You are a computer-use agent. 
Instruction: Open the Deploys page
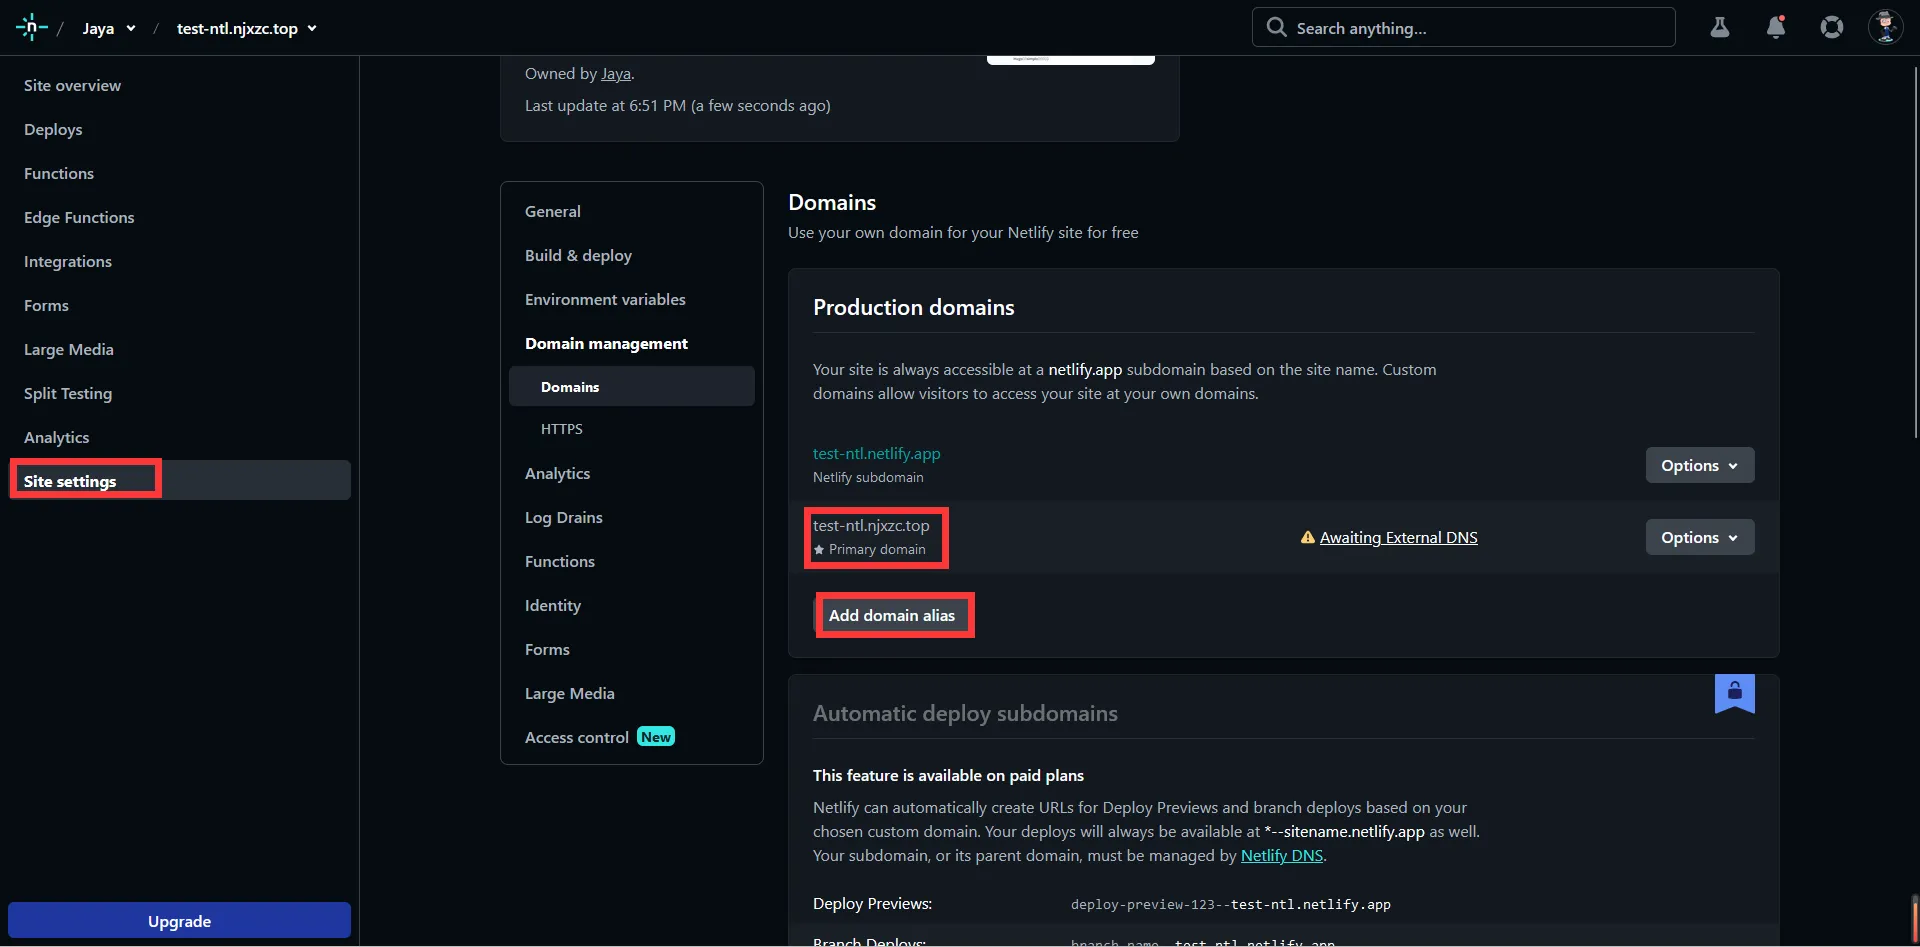click(x=53, y=130)
